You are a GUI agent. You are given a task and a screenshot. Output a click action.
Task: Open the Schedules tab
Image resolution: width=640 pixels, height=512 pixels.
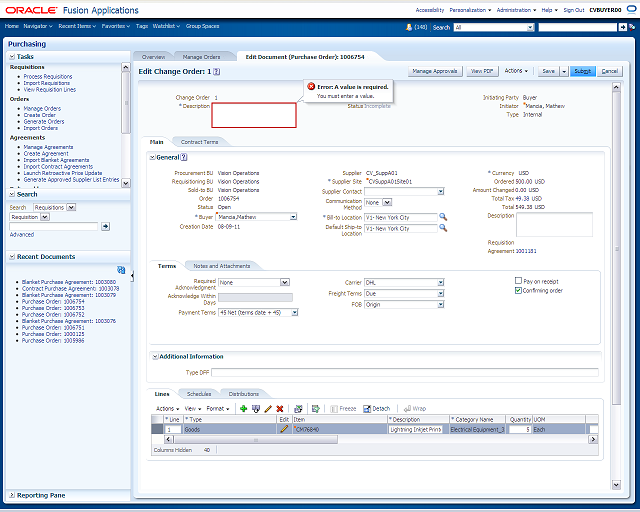pos(199,394)
